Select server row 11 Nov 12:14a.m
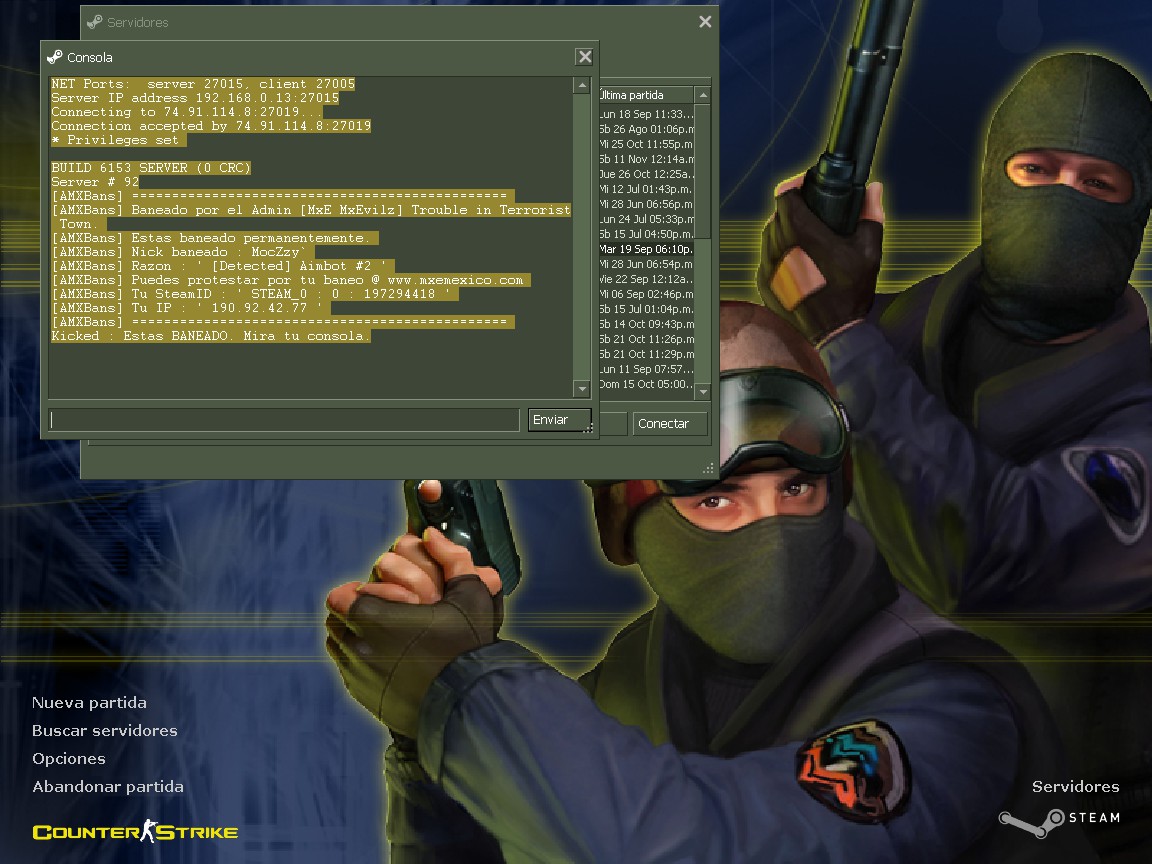1152x864 pixels. click(646, 159)
